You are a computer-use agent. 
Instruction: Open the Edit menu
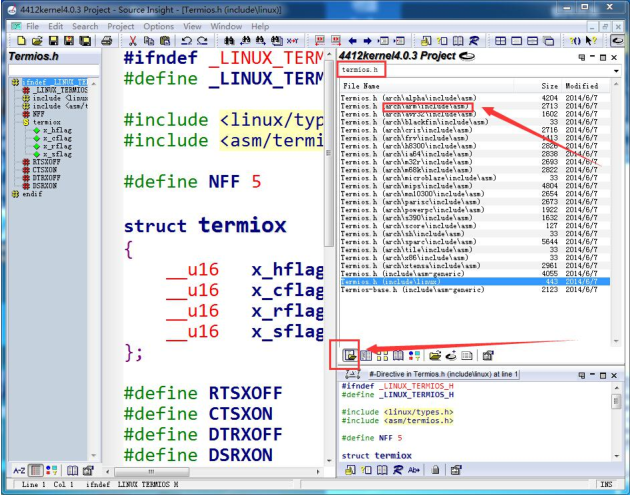point(55,27)
